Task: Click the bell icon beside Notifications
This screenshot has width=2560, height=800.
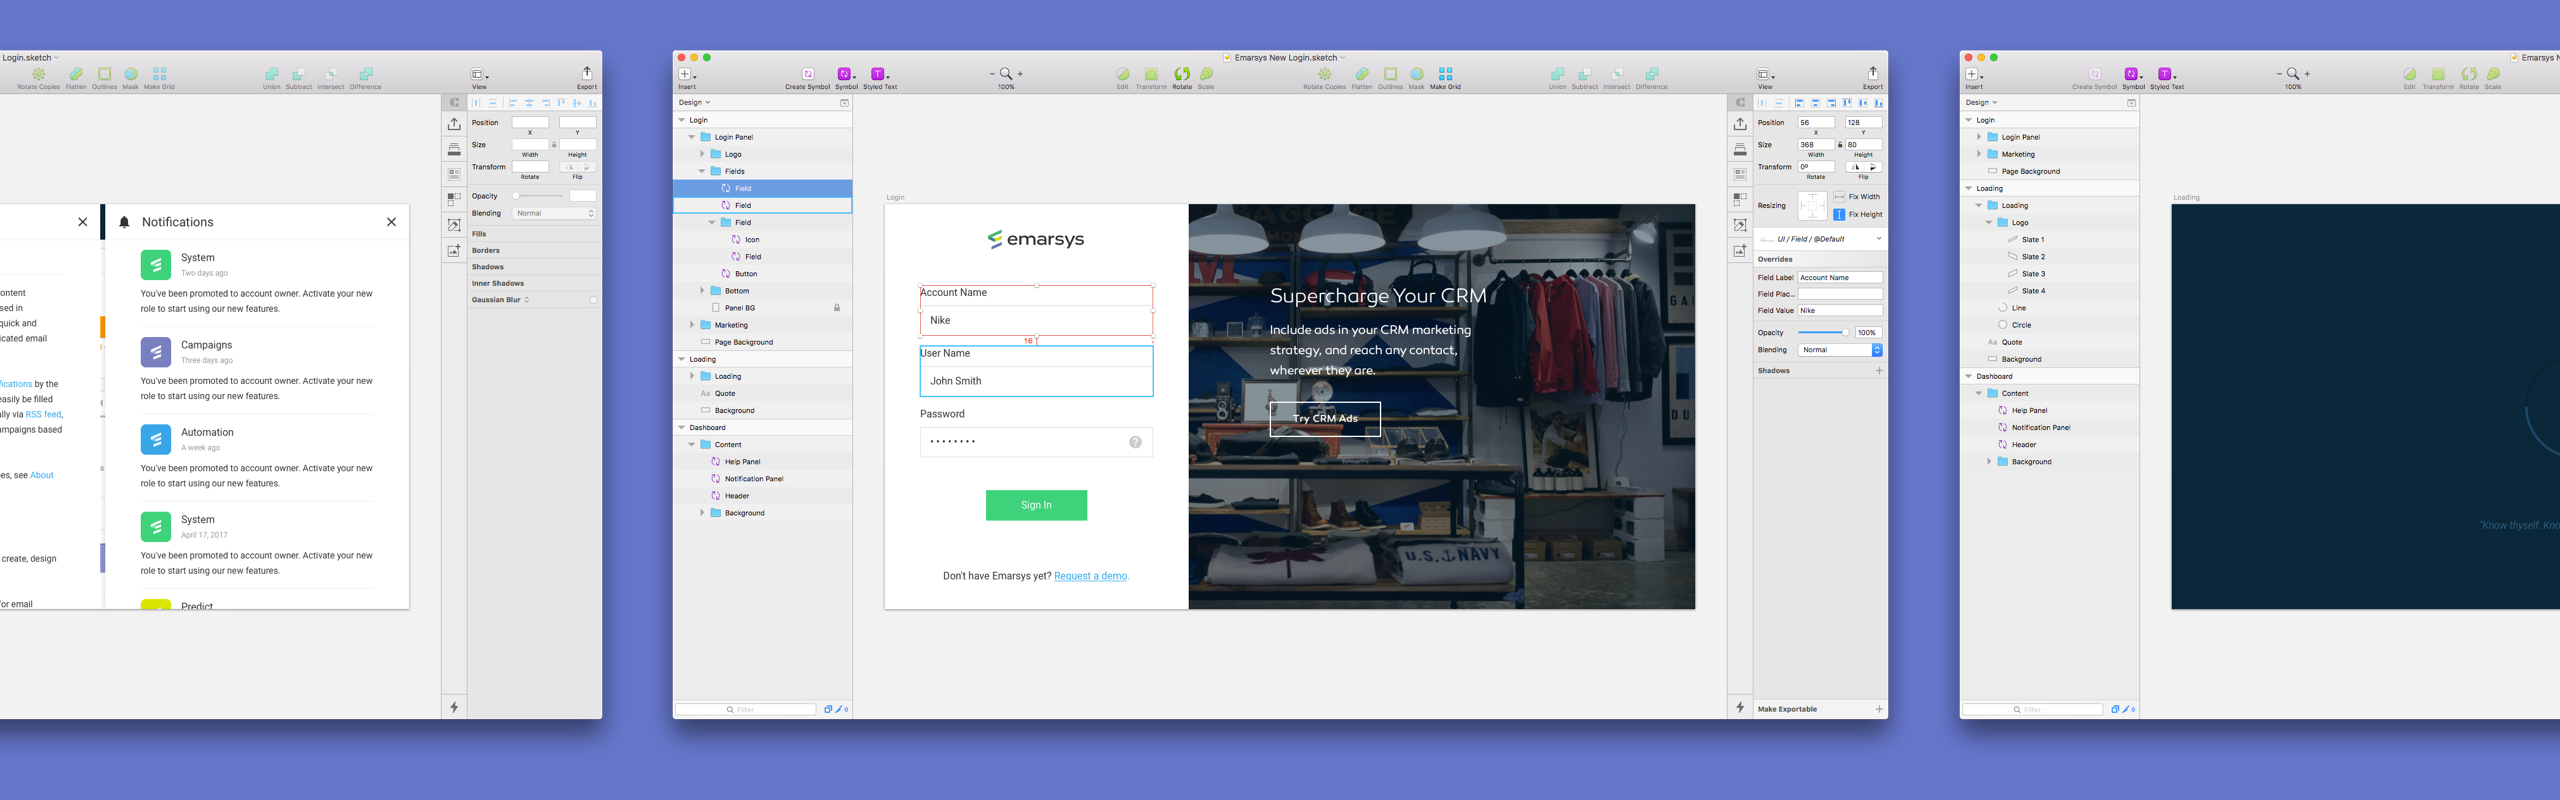Action: tap(124, 222)
